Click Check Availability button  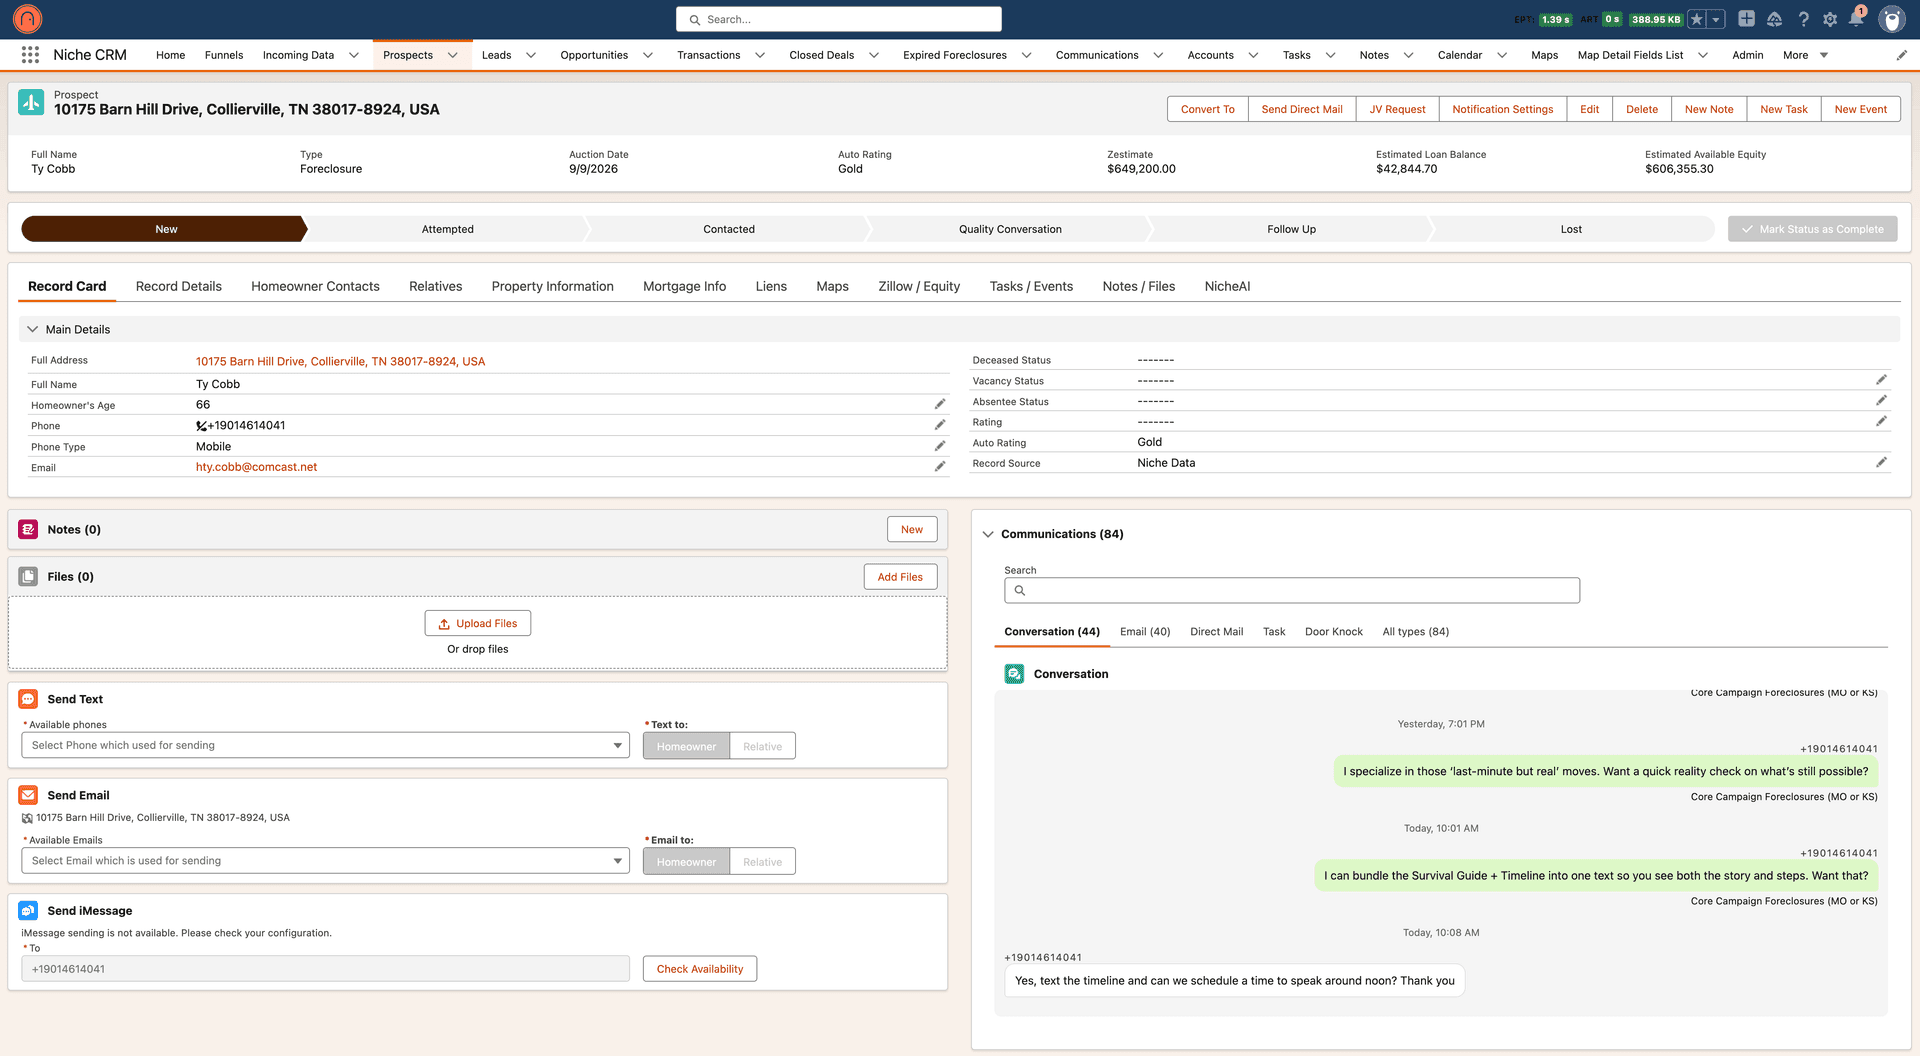[700, 969]
